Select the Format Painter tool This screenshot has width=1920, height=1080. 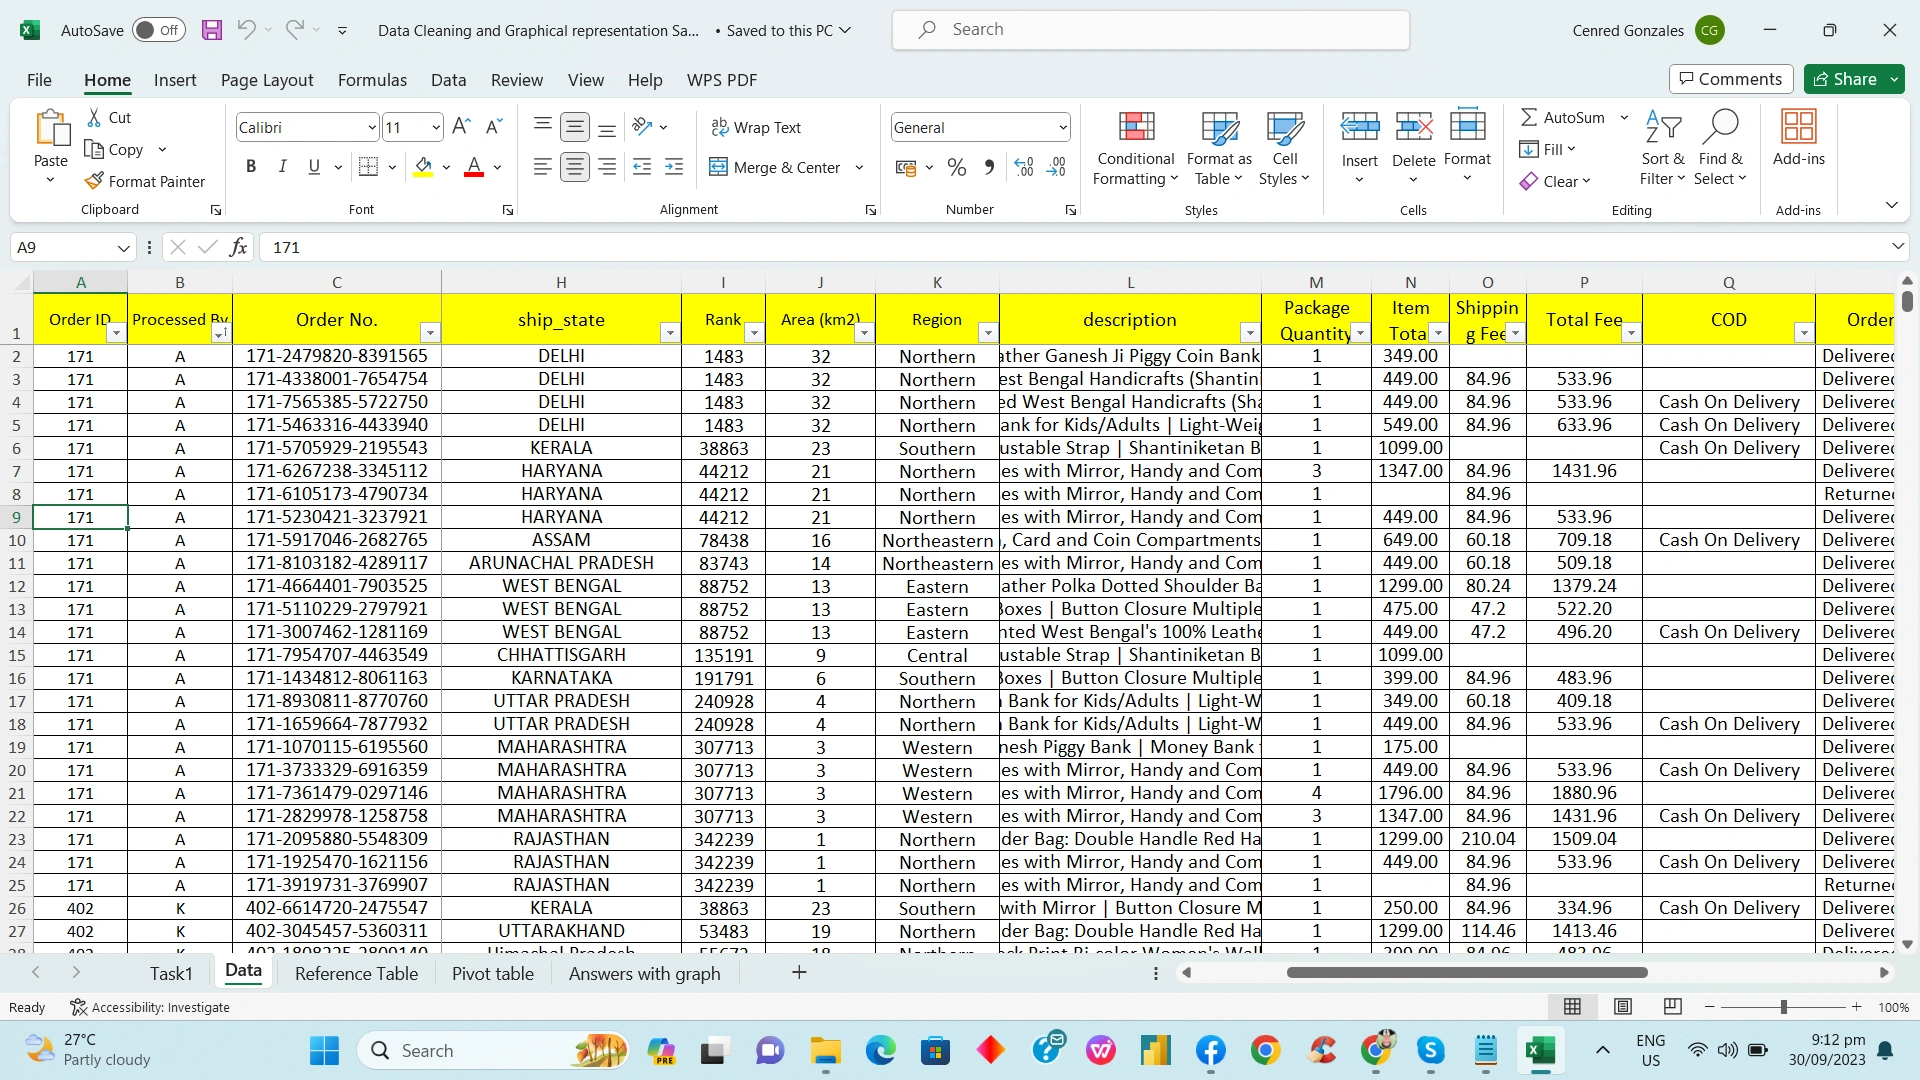pyautogui.click(x=146, y=181)
